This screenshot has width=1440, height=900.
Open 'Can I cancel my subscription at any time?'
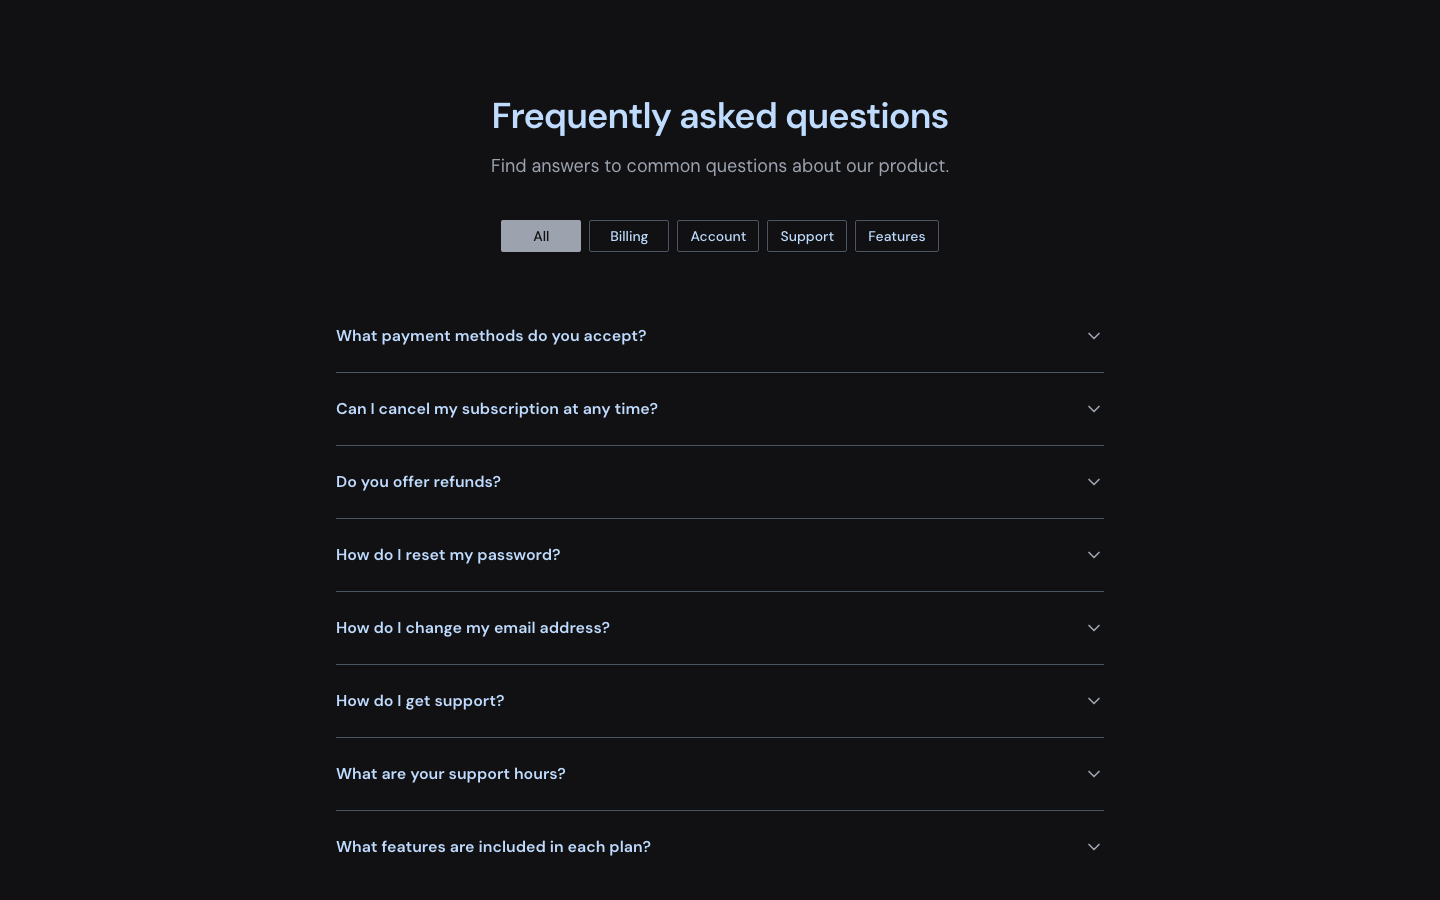[x=497, y=409]
